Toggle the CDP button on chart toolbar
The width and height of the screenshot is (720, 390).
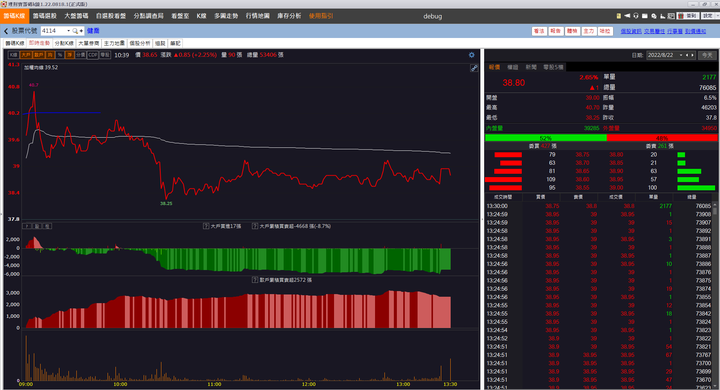(93, 55)
